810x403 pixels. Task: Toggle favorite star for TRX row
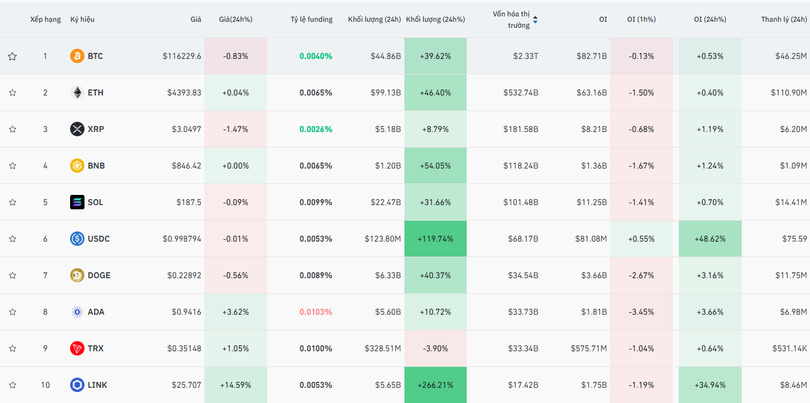[x=13, y=349]
